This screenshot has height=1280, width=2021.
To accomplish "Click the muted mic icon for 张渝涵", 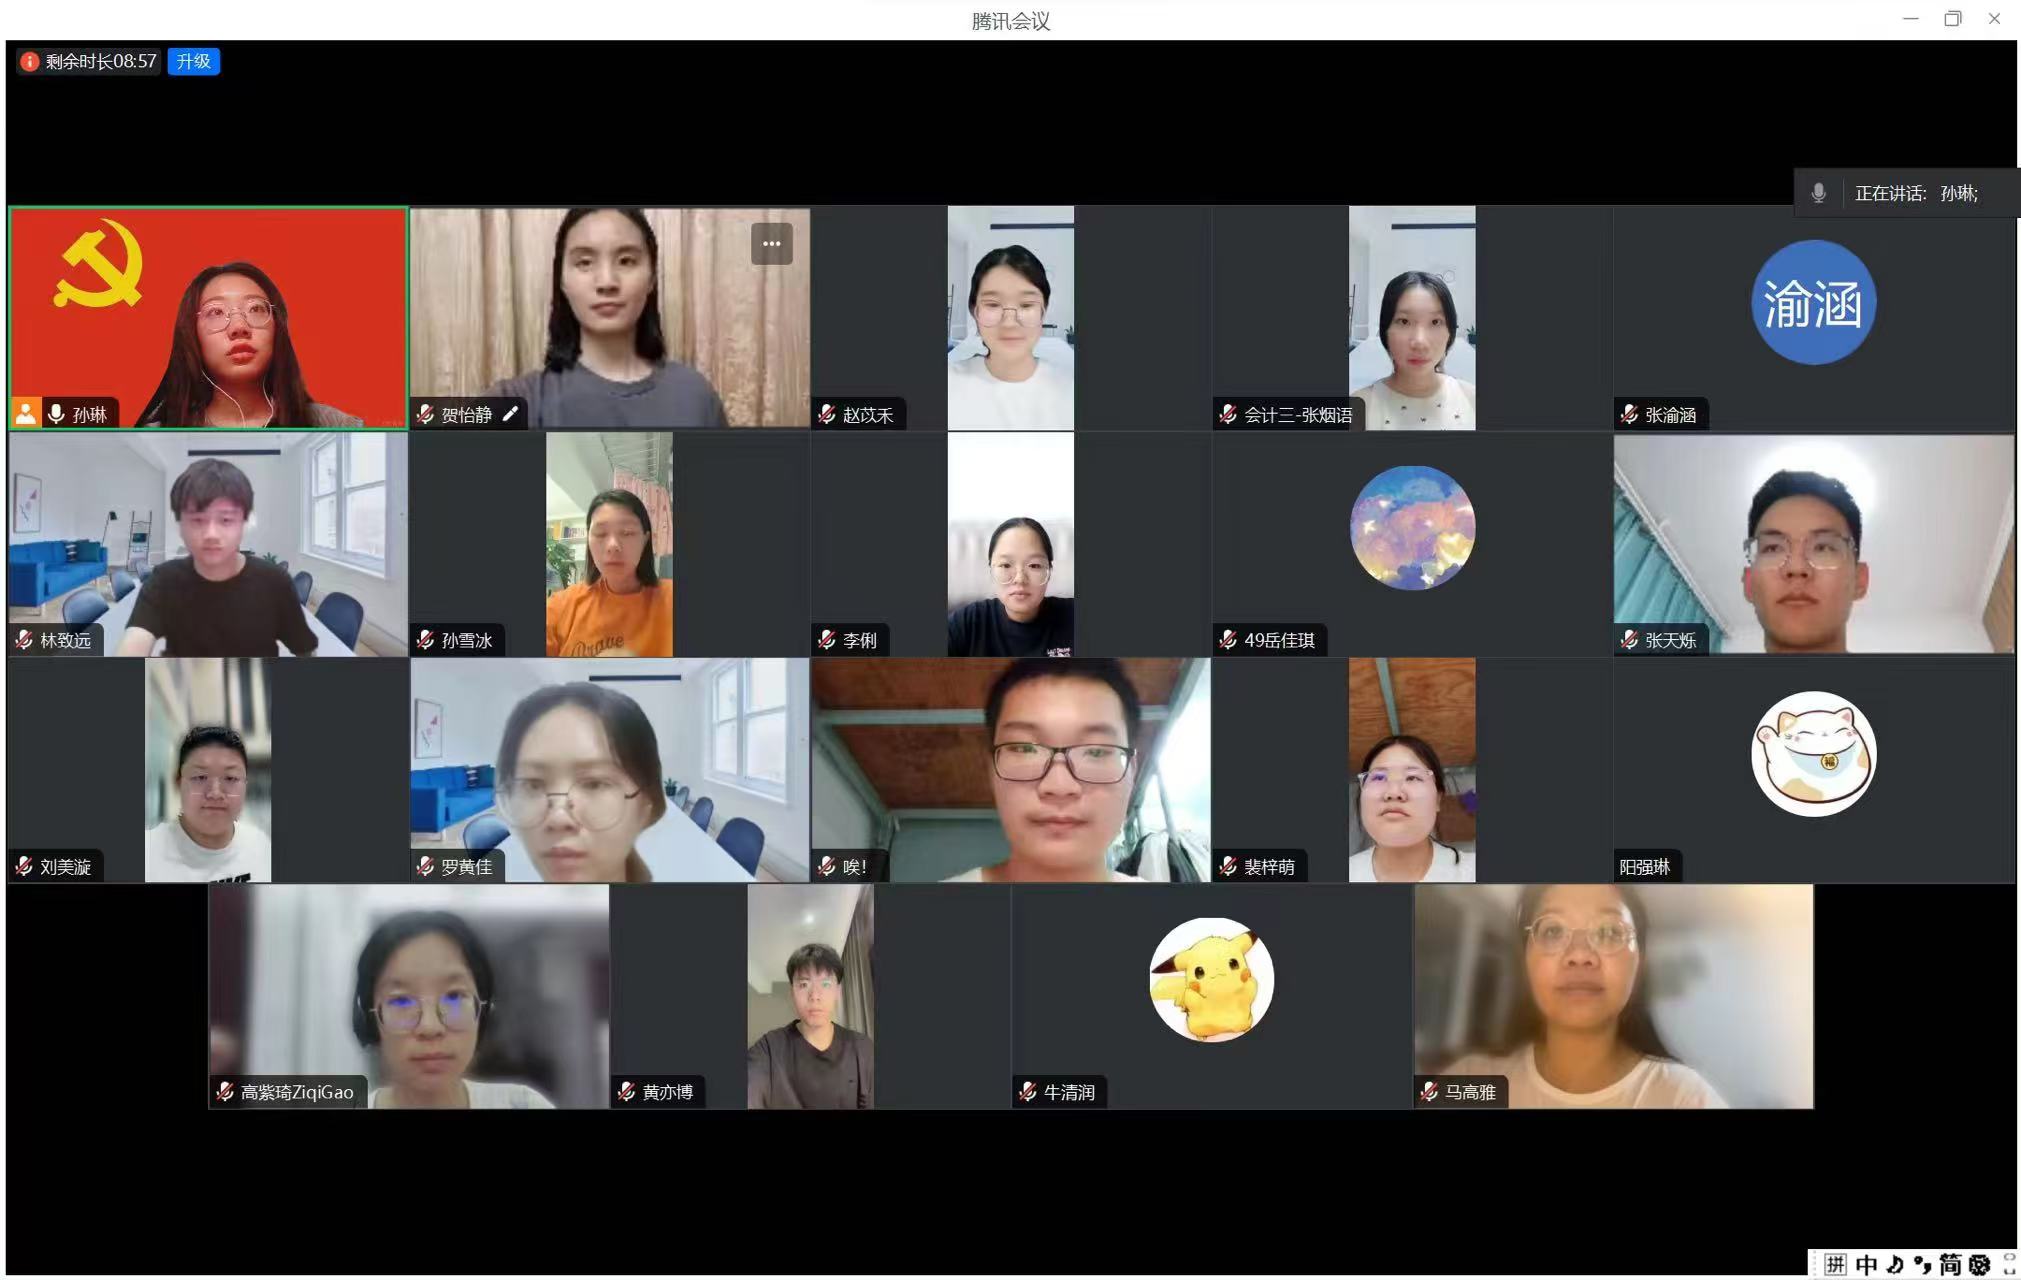I will pos(1630,414).
